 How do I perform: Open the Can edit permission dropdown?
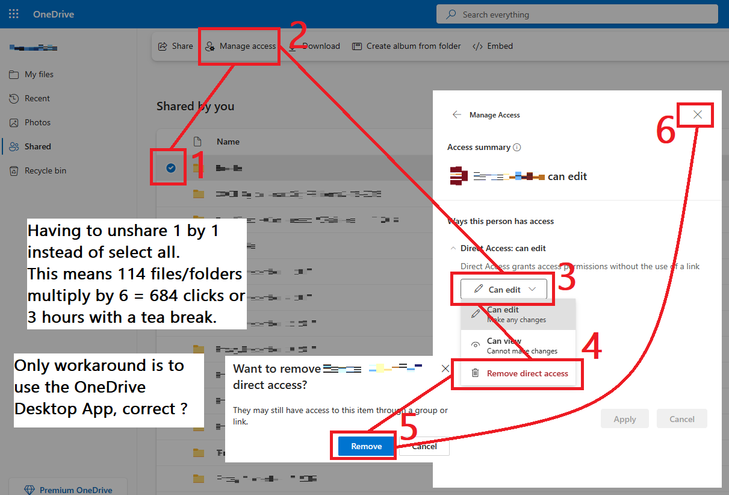pos(504,289)
